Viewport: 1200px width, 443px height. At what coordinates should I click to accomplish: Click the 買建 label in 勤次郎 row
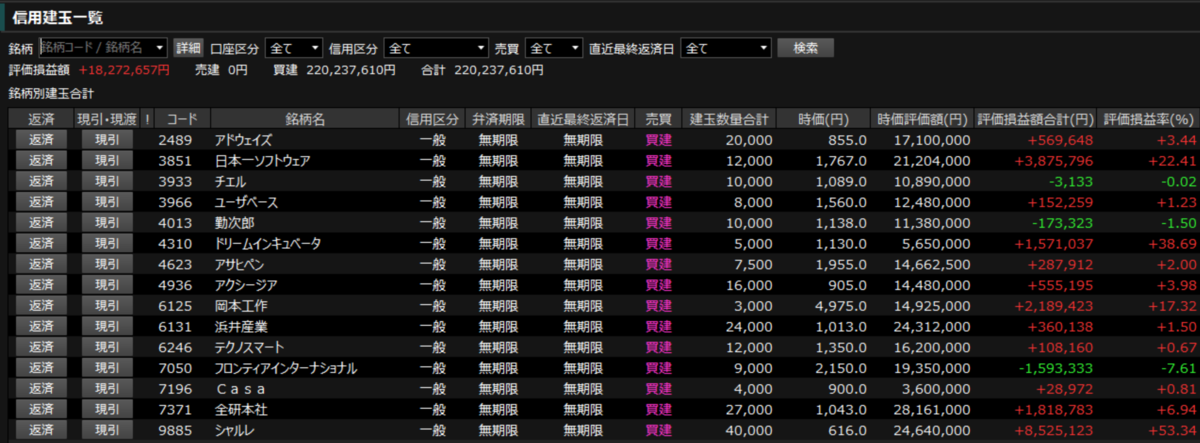point(659,223)
